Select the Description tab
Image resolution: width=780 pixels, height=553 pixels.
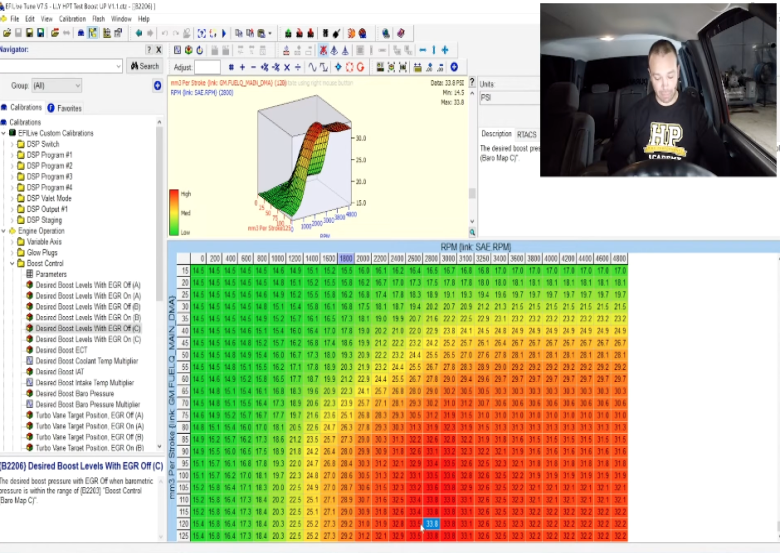[x=496, y=134]
